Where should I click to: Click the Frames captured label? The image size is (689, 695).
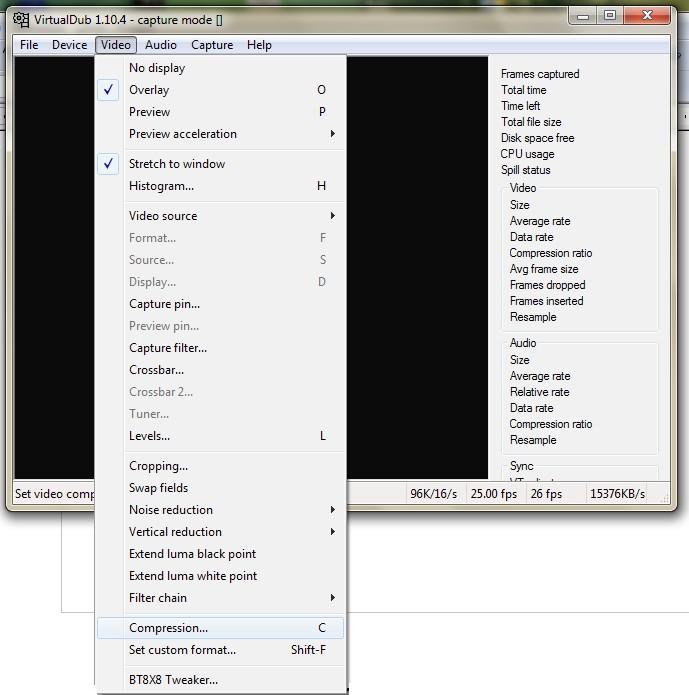click(540, 74)
